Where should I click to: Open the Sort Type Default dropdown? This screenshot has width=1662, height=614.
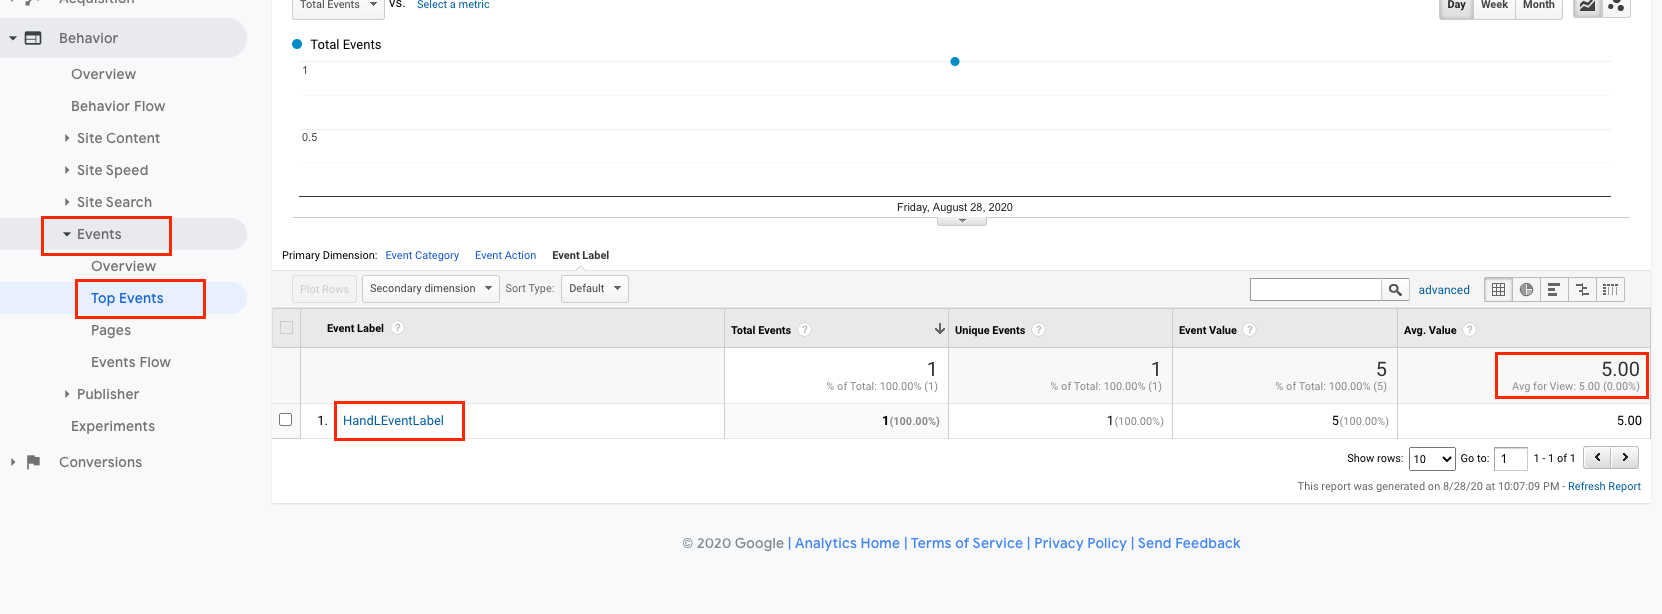click(594, 289)
